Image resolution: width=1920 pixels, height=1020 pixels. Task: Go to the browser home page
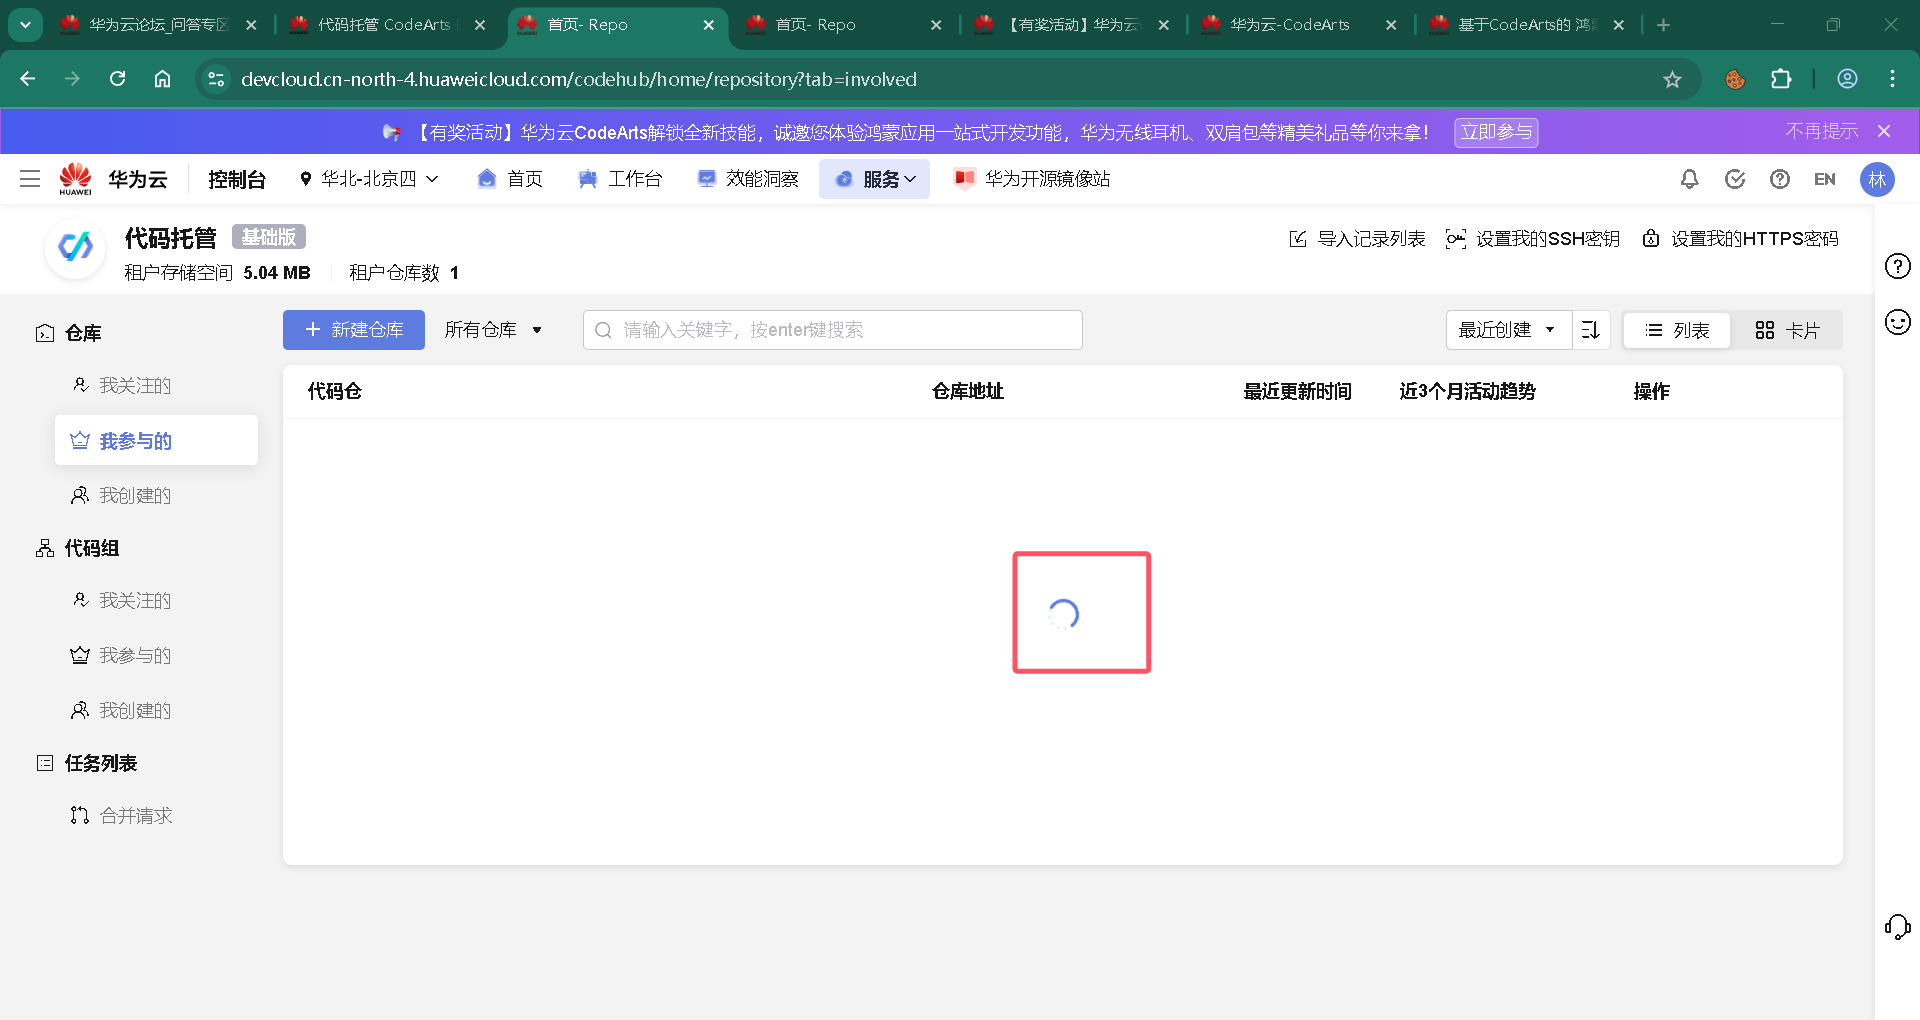point(162,79)
